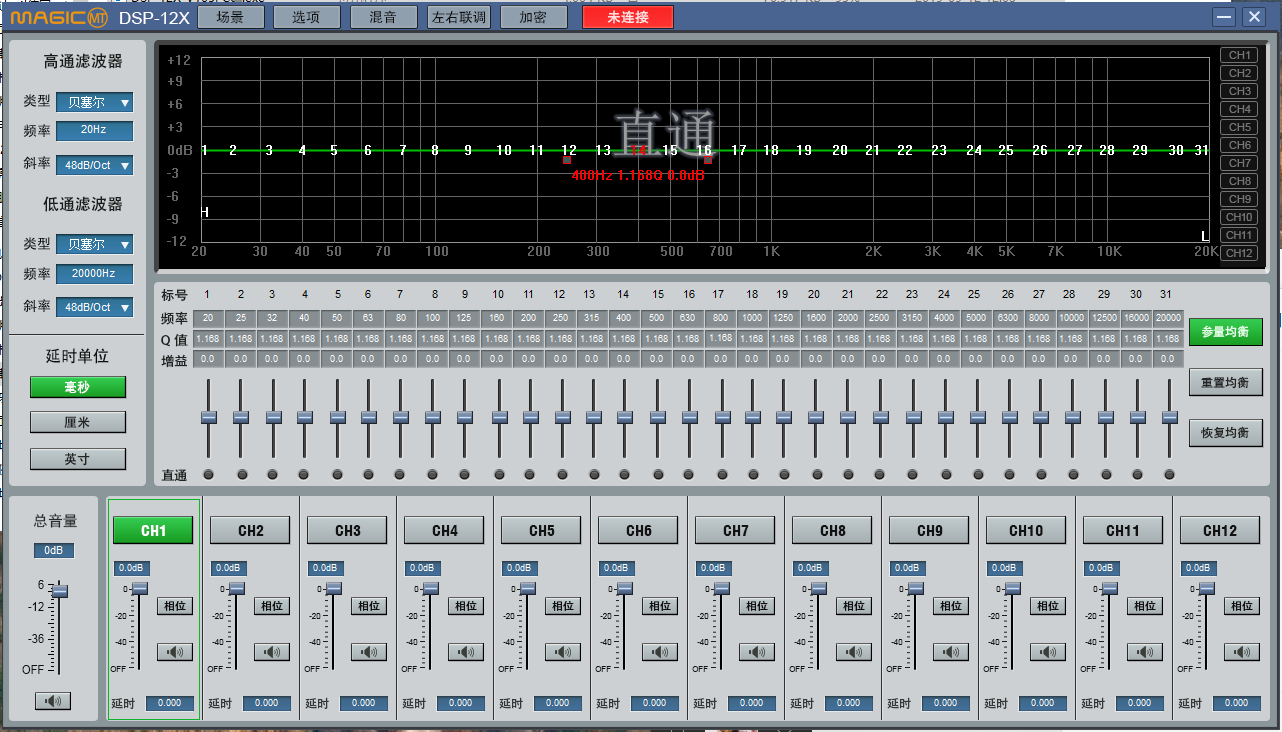The height and width of the screenshot is (732, 1282).
Task: Invert CH1 phase with 相位 button
Action: 175,605
